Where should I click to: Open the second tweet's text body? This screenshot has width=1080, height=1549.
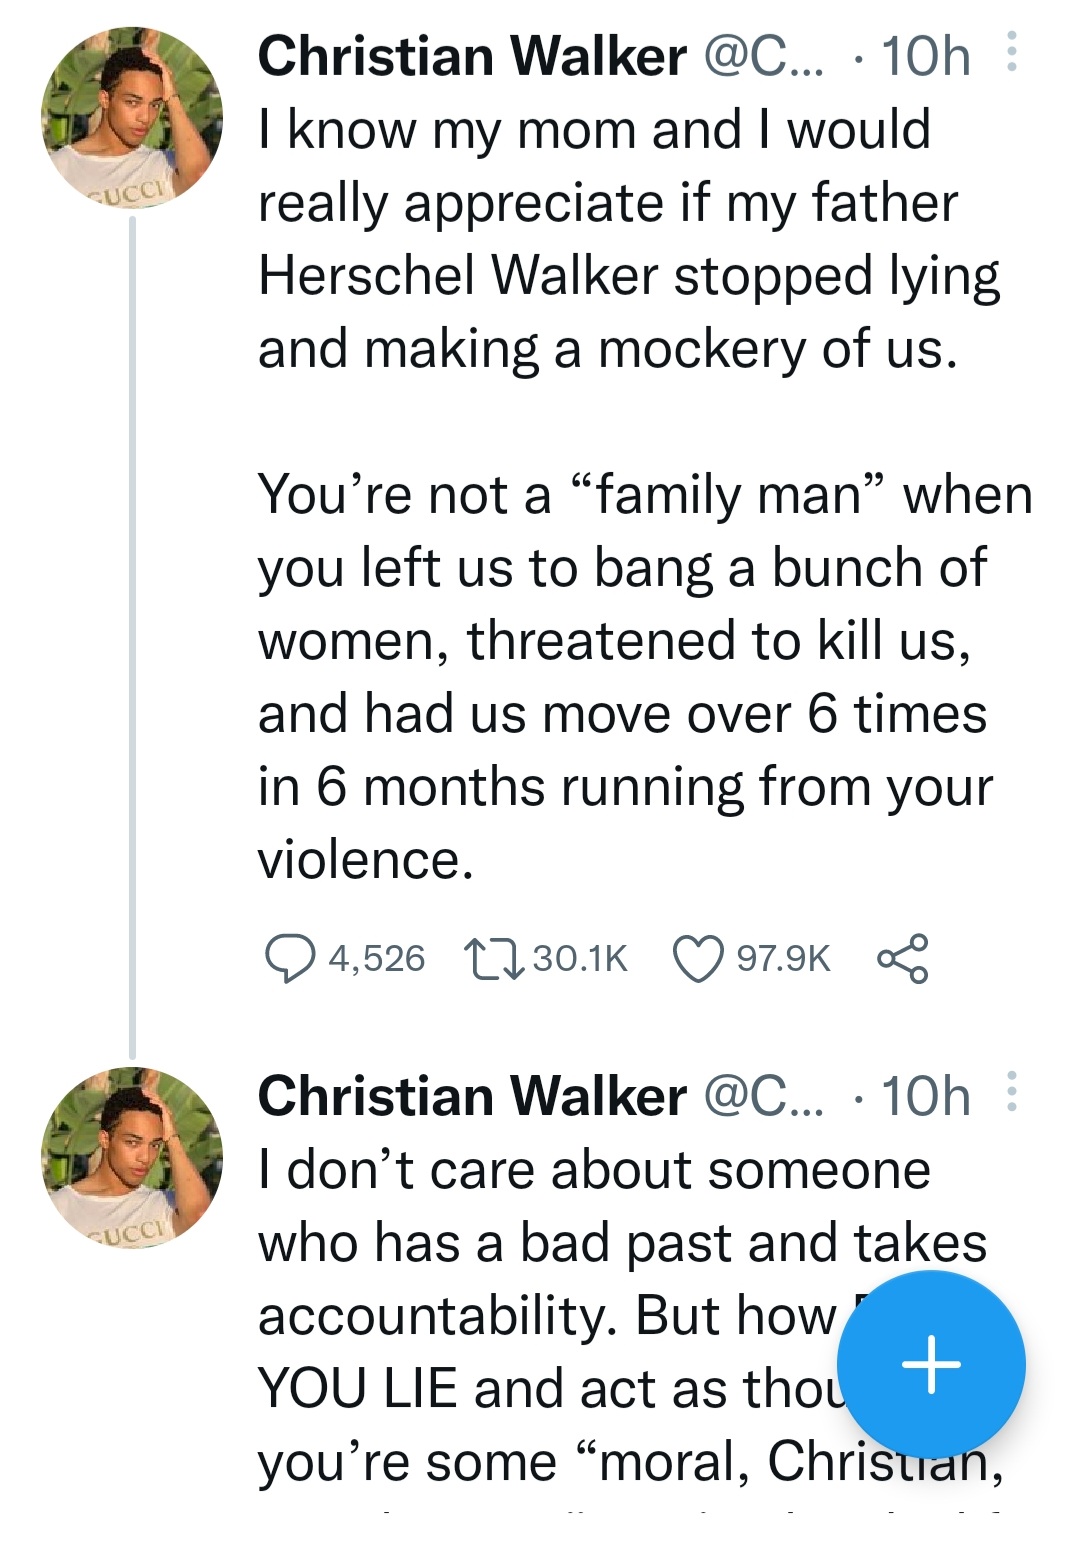[630, 1315]
